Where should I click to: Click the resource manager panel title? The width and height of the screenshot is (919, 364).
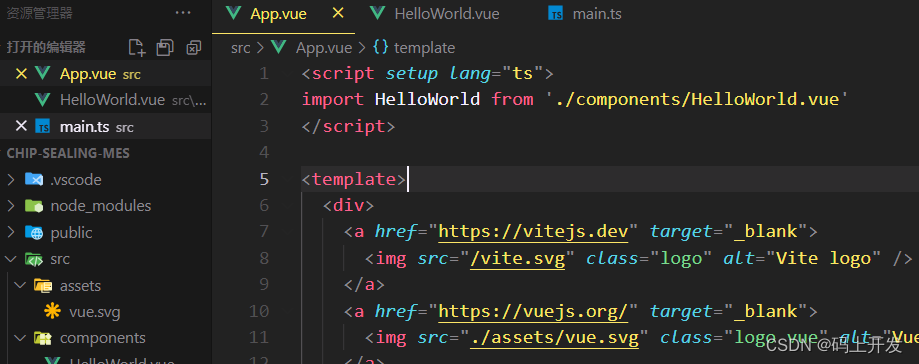coord(39,13)
